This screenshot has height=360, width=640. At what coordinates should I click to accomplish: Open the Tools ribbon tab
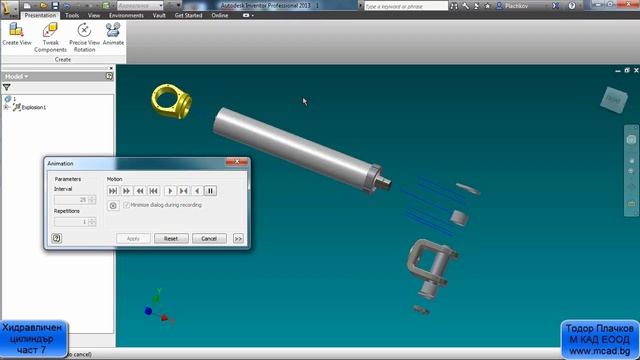[72, 15]
